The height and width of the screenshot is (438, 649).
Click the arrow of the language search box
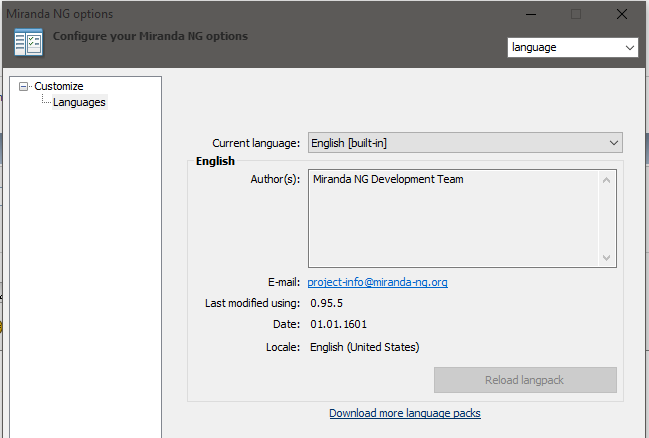(x=630, y=48)
